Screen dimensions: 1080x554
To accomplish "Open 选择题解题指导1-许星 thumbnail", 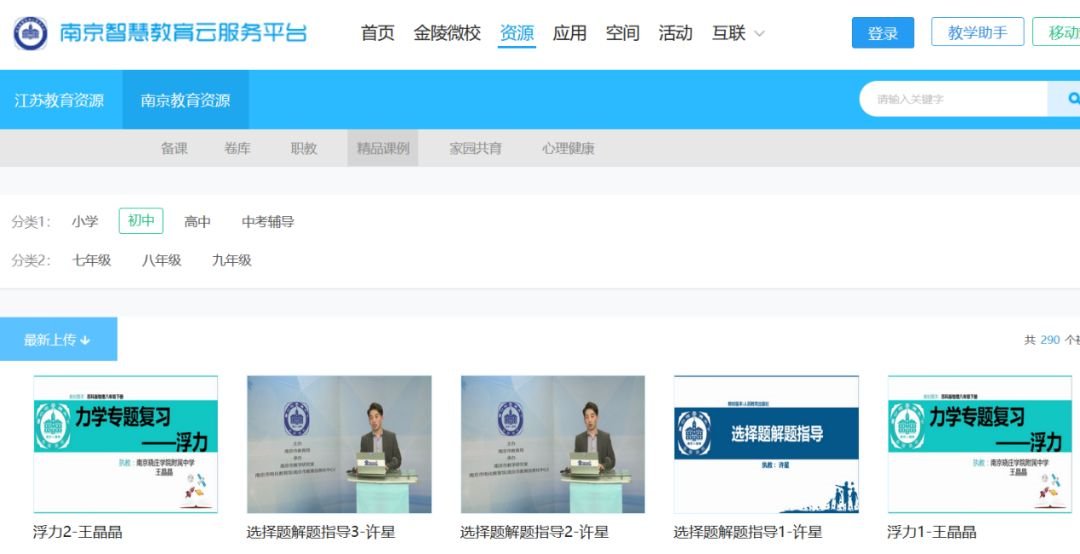I will [766, 445].
